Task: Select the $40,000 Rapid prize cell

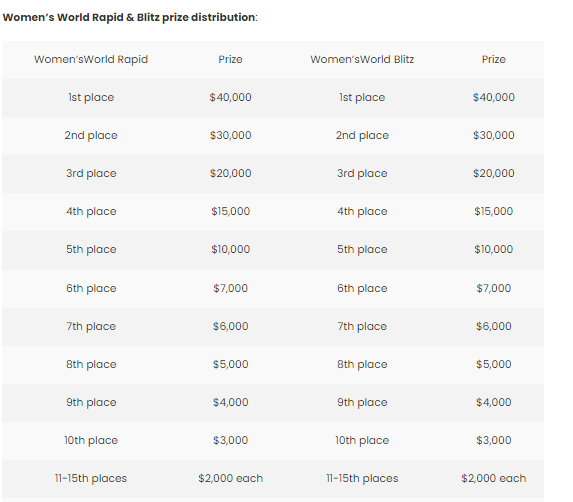Action: tap(230, 97)
